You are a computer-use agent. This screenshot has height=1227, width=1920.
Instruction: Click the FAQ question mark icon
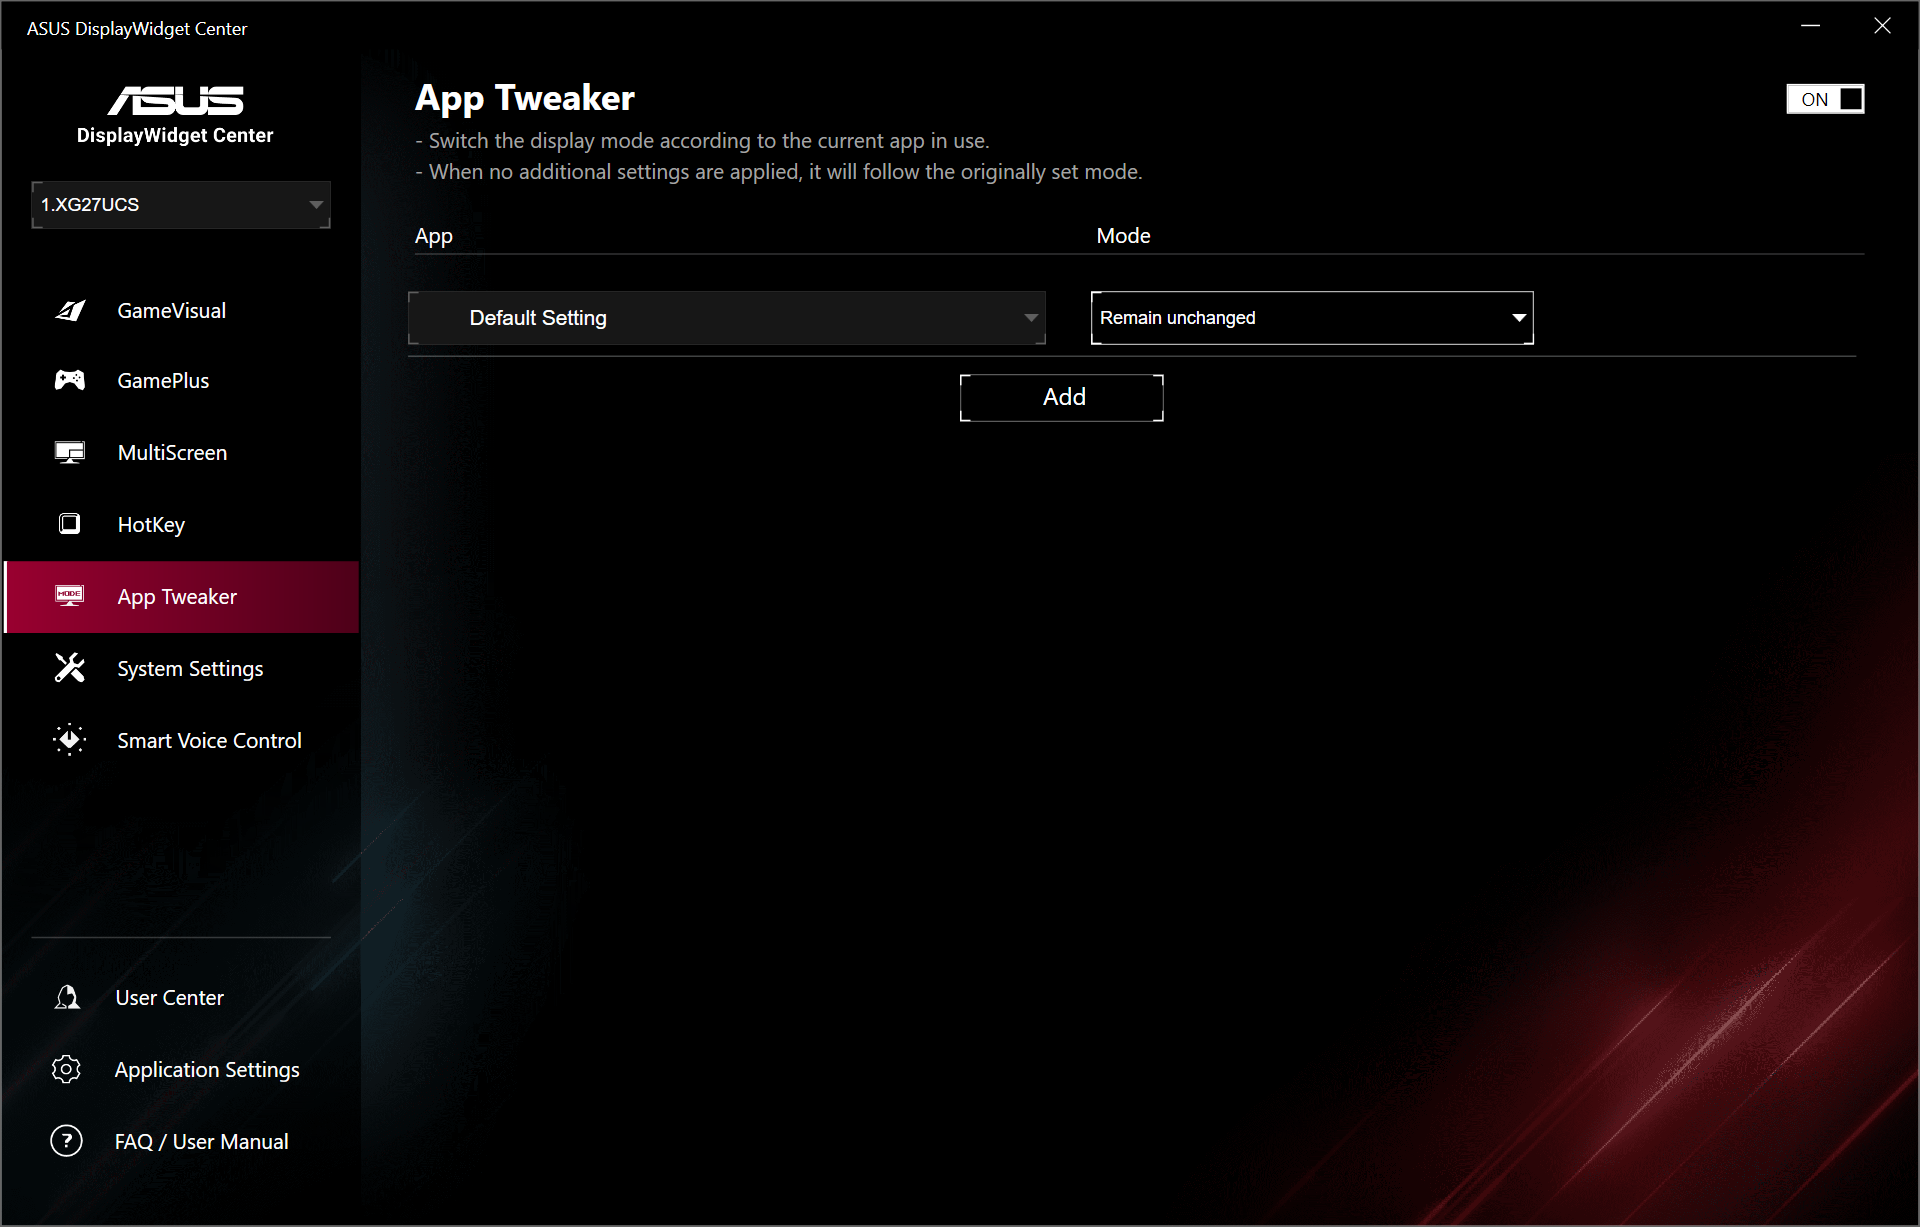coord(67,1141)
